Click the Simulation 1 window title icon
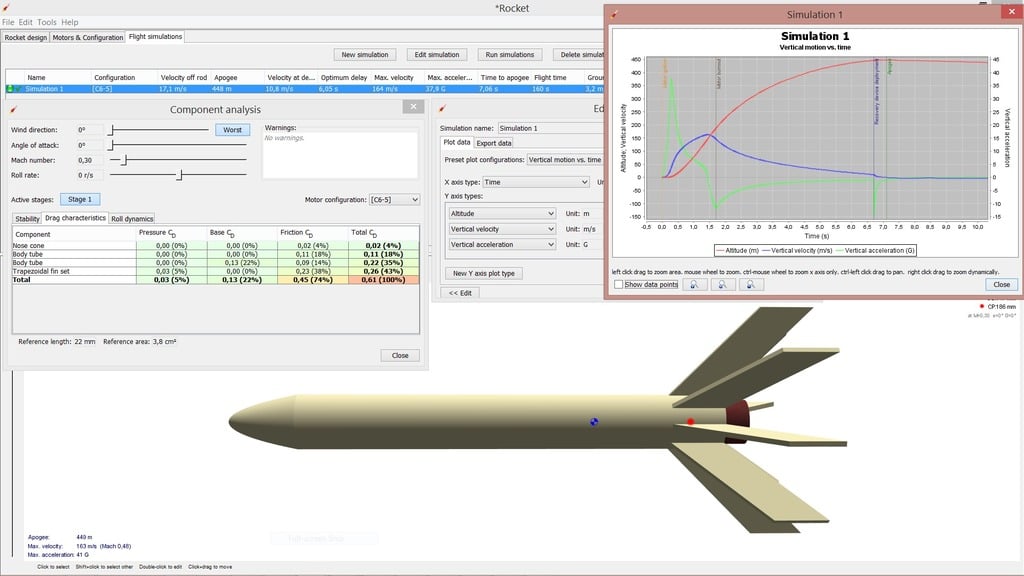This screenshot has width=1024, height=576. point(614,14)
